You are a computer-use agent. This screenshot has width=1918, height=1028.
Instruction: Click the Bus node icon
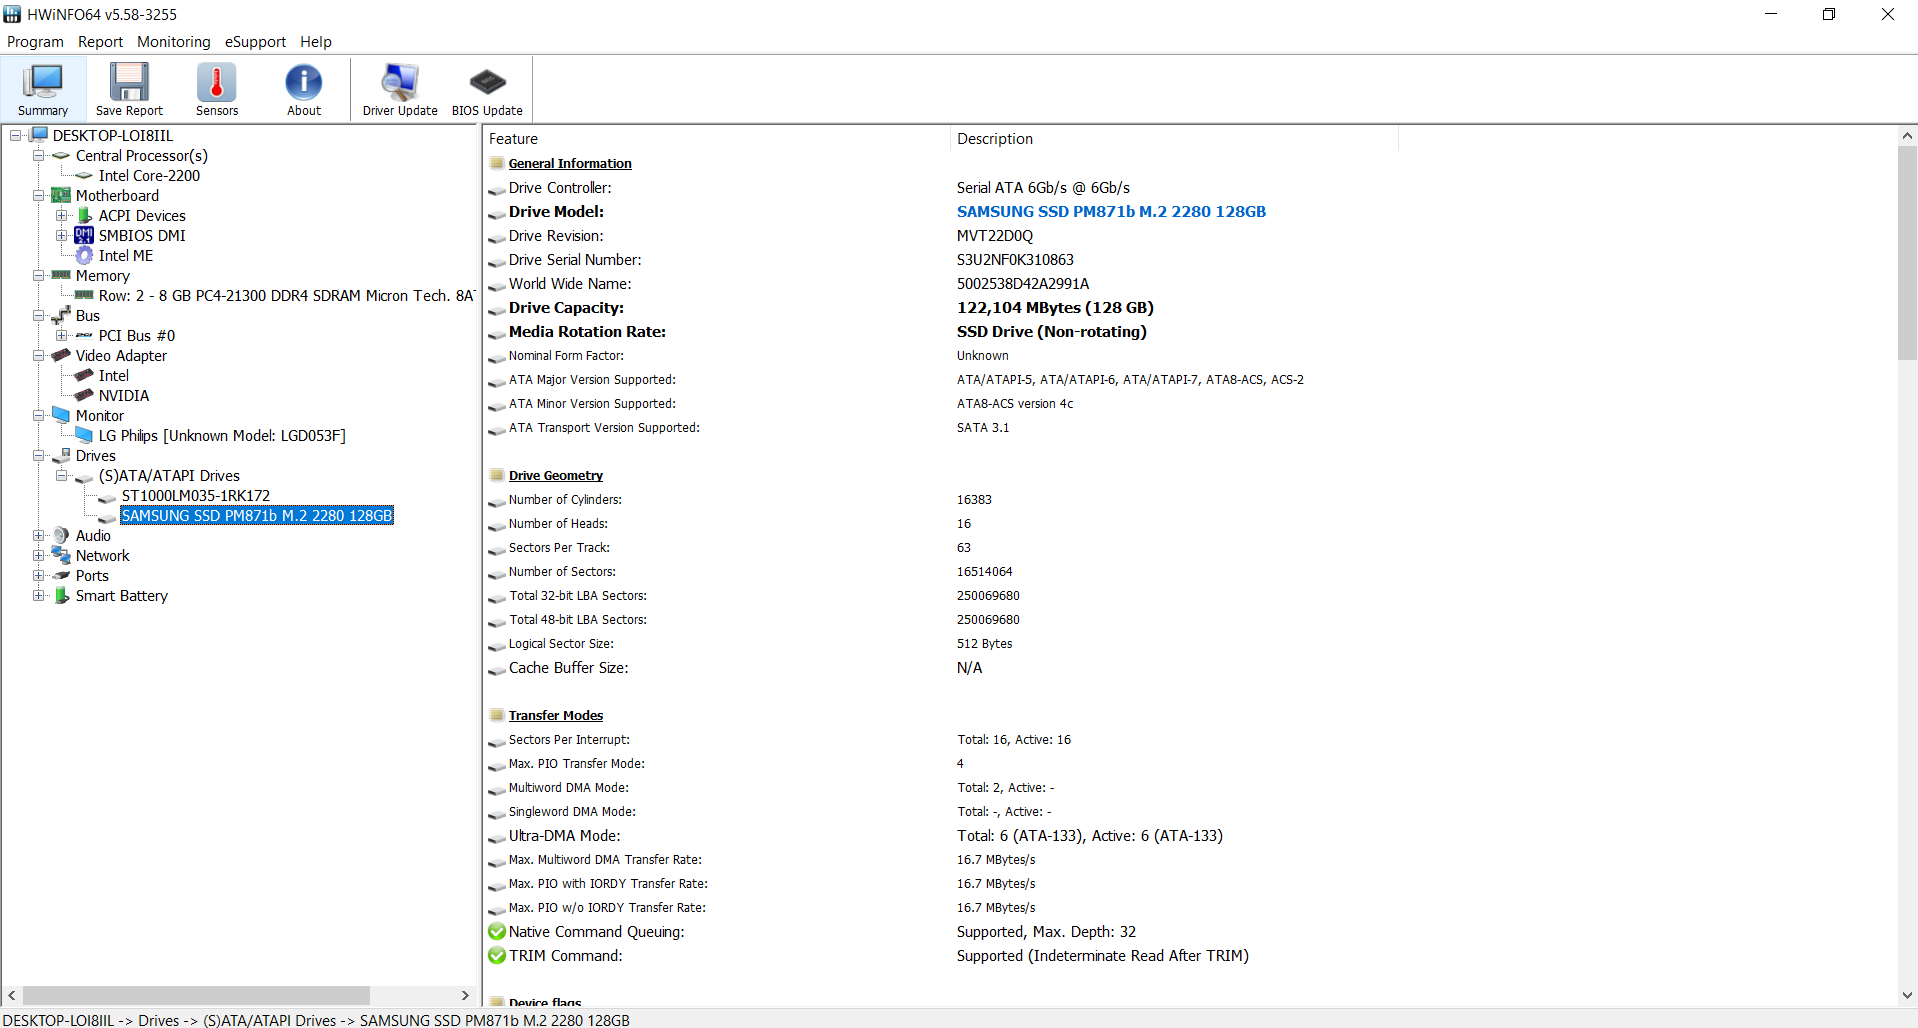pyautogui.click(x=61, y=315)
